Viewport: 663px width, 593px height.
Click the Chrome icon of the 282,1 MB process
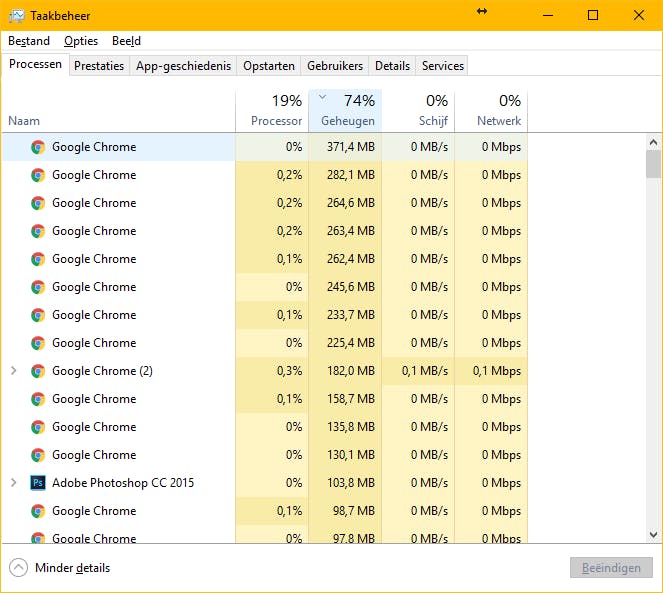point(38,175)
